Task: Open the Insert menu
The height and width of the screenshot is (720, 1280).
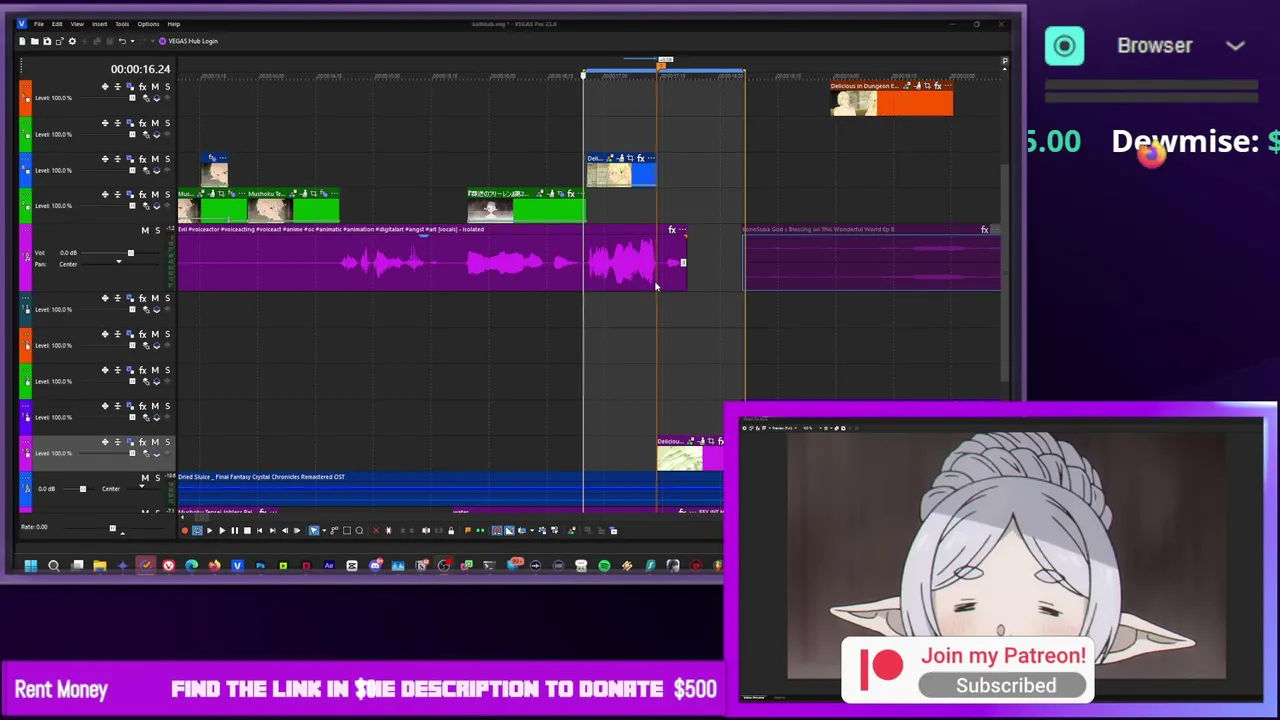Action: 99,24
